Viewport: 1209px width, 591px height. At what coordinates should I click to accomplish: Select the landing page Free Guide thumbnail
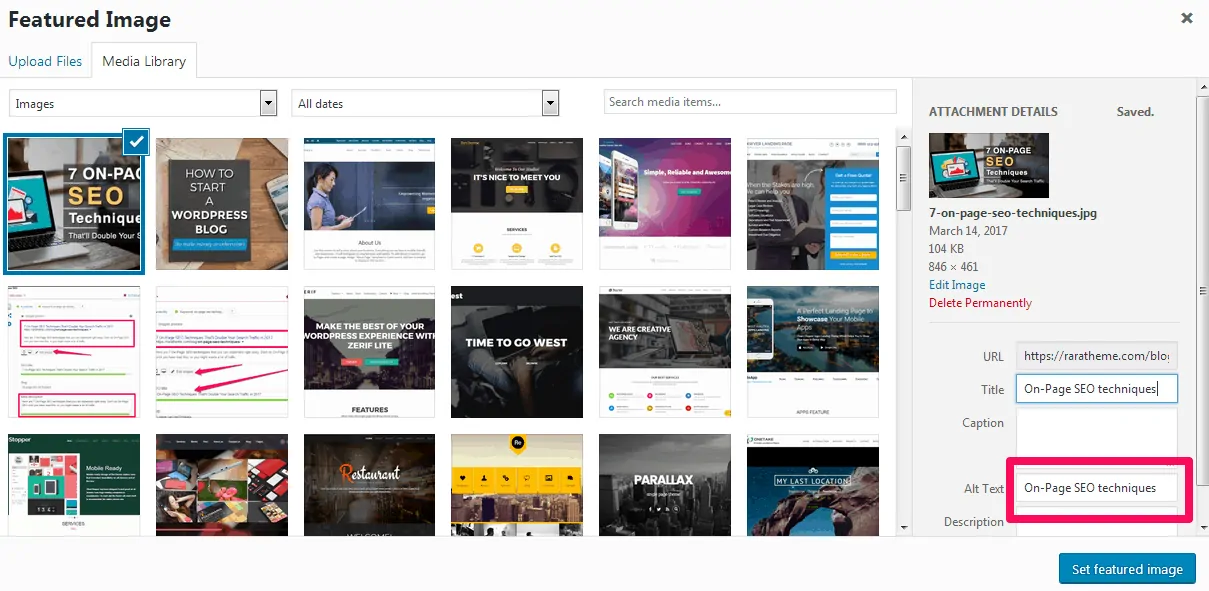pos(813,204)
